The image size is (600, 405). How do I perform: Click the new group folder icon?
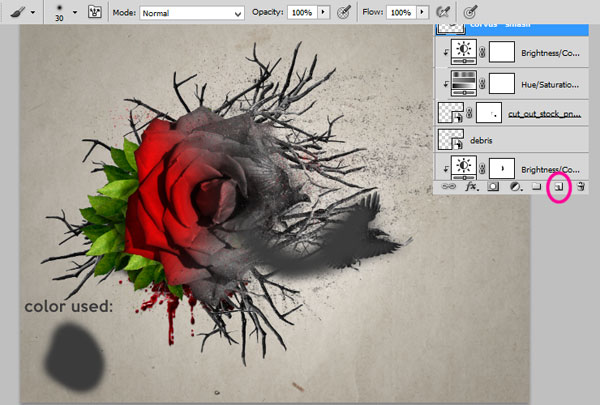click(x=537, y=186)
